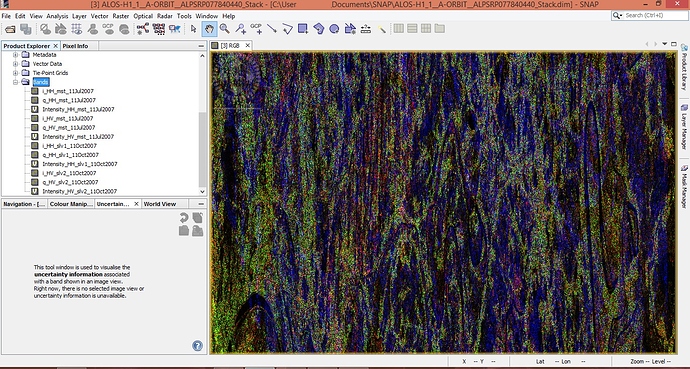The image size is (690, 369).
Task: Select the arrow selection tool
Action: coord(194,29)
